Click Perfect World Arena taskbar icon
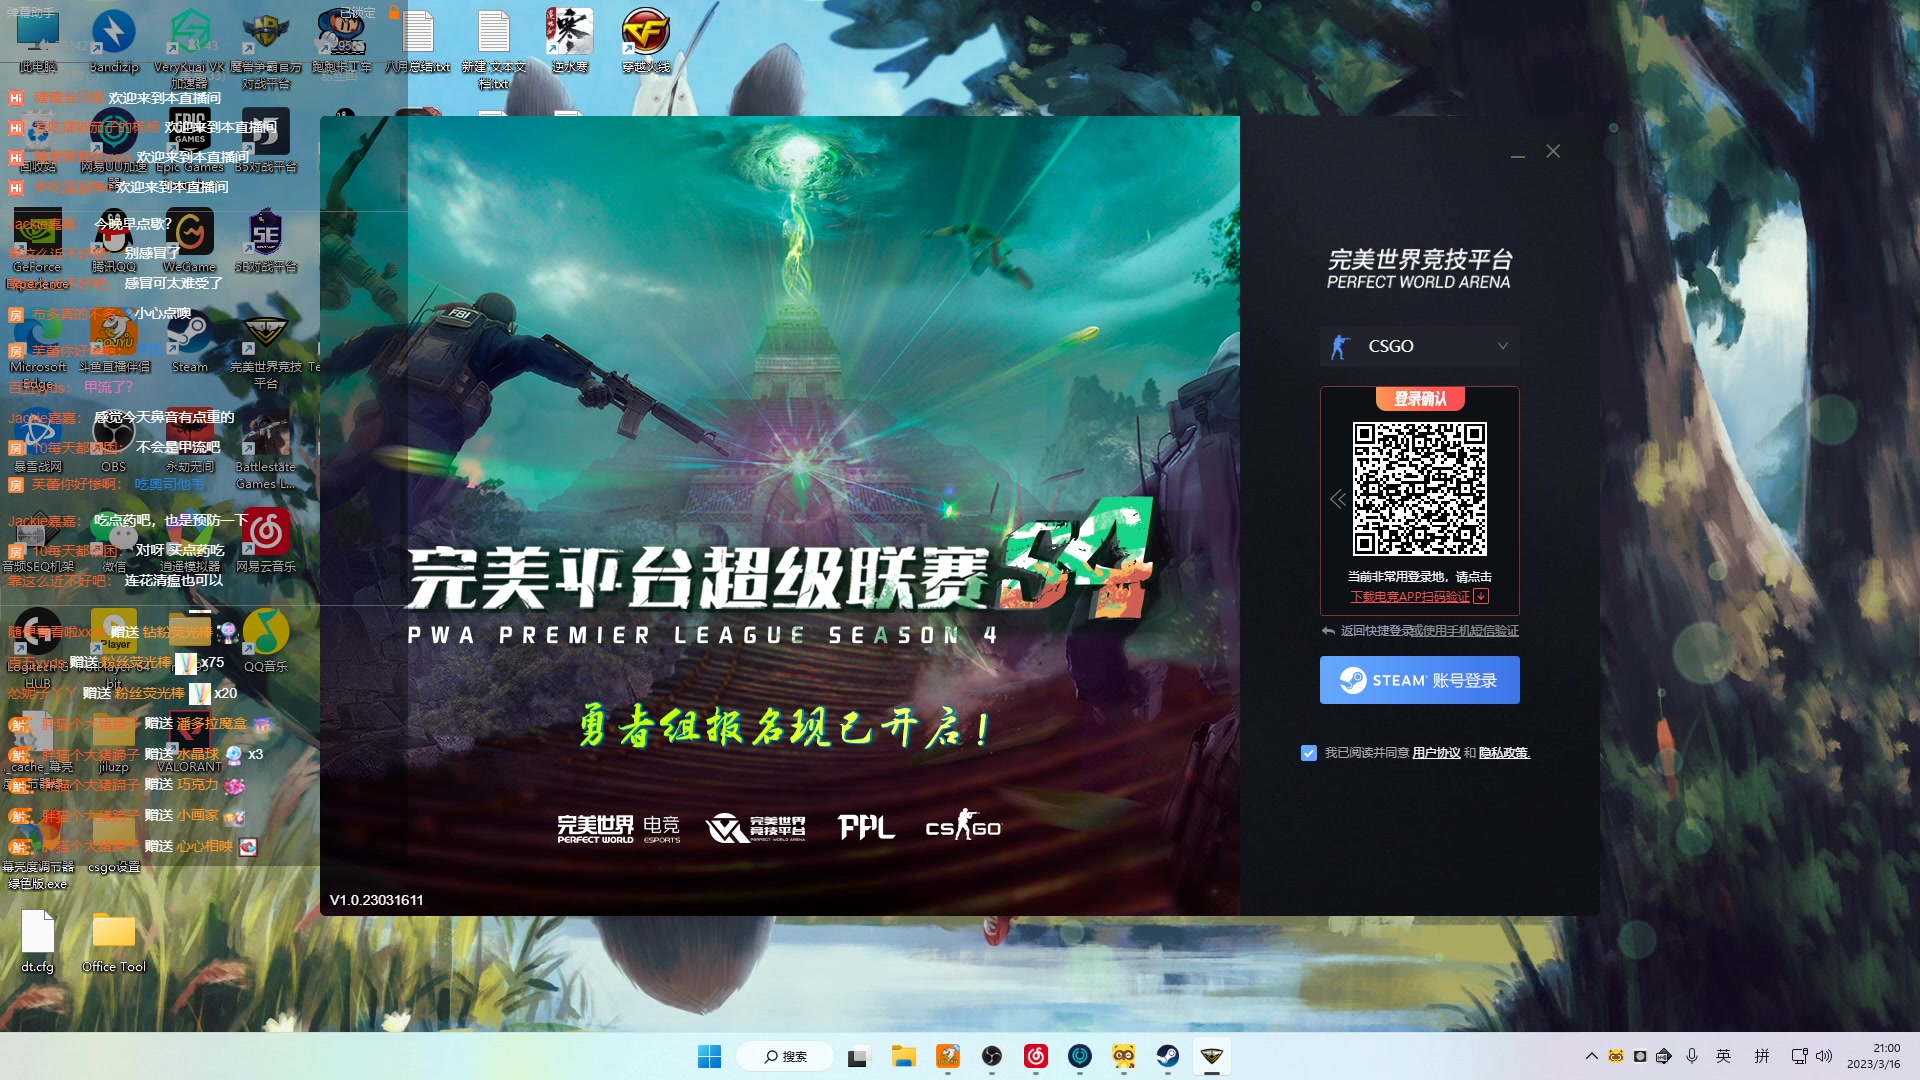Screen dimensions: 1920x1080 point(1212,1056)
